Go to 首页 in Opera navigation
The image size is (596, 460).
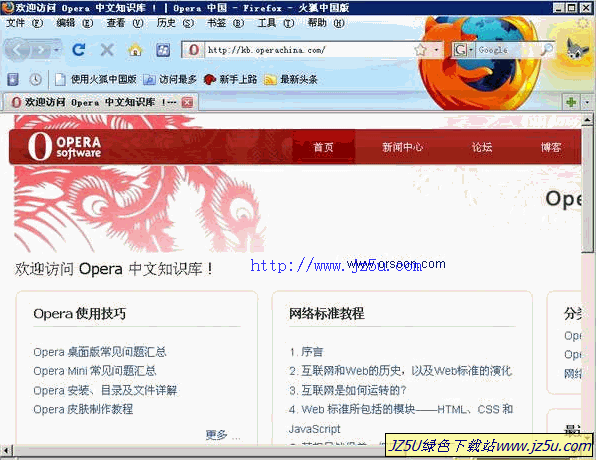[x=323, y=147]
